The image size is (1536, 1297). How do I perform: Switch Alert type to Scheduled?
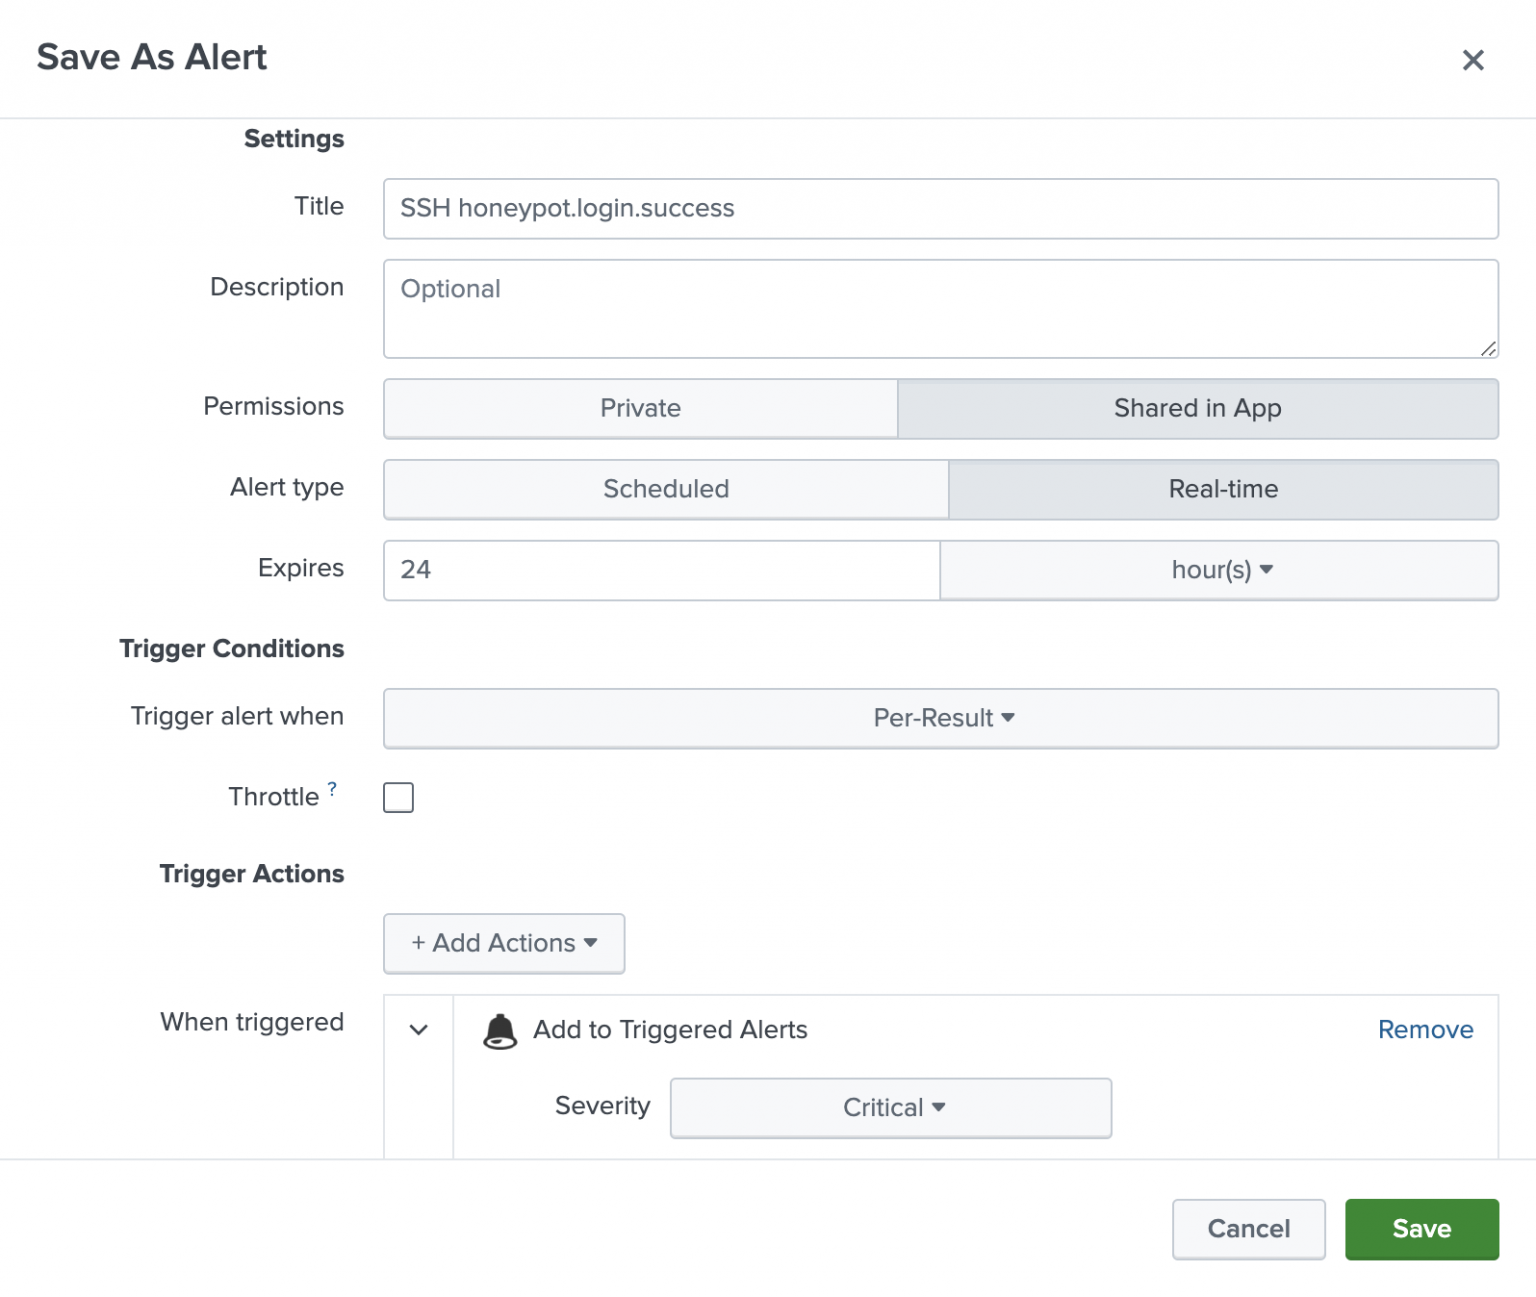tap(665, 489)
